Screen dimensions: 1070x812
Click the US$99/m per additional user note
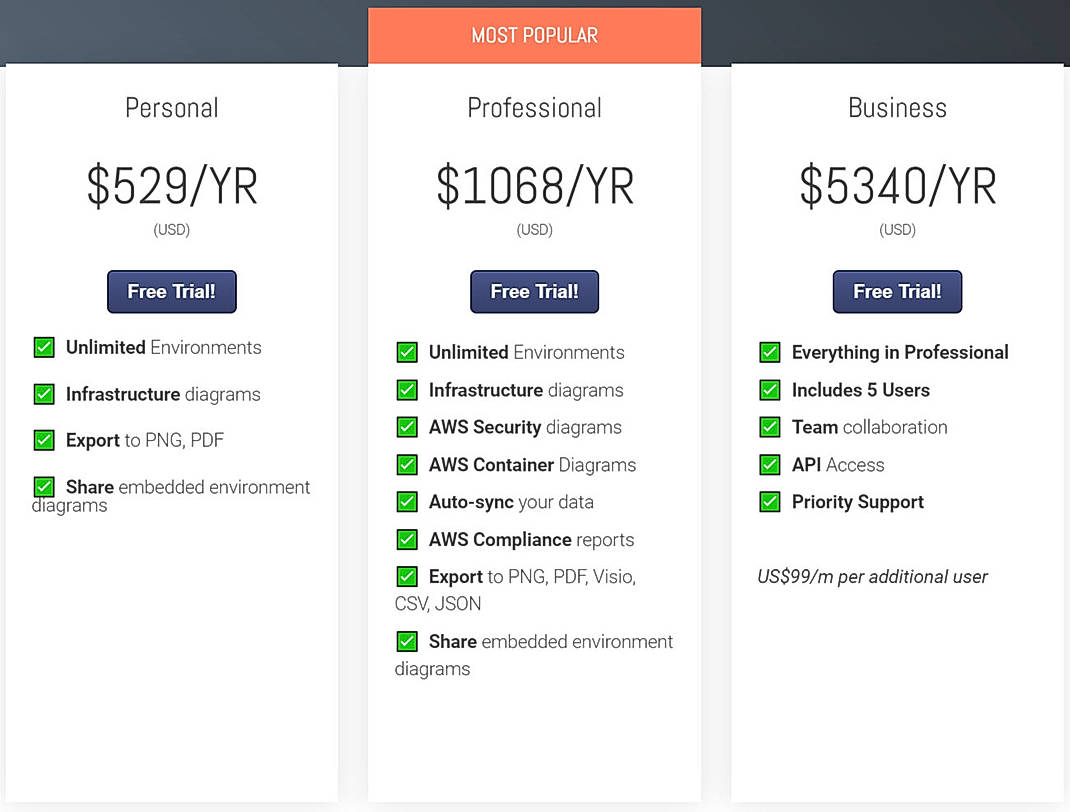872,577
